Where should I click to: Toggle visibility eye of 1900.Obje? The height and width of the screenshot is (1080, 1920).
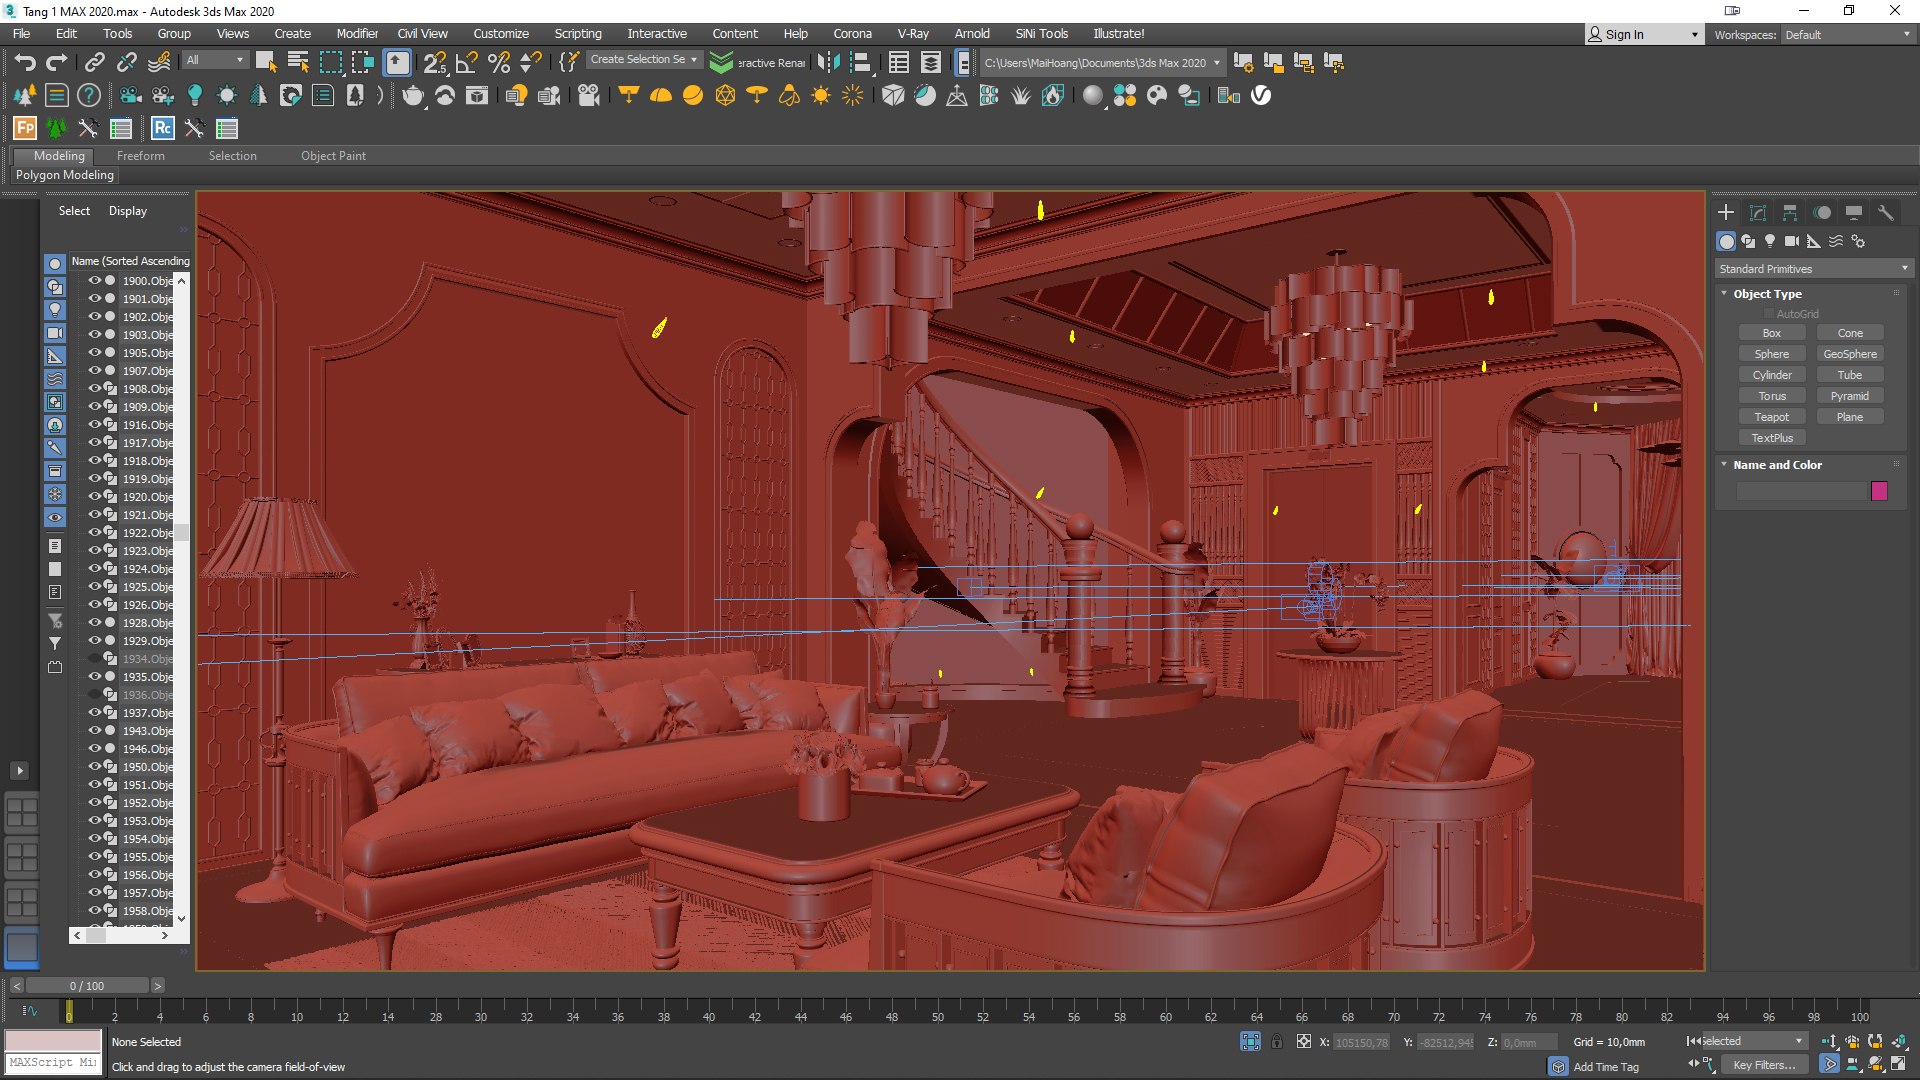tap(95, 281)
